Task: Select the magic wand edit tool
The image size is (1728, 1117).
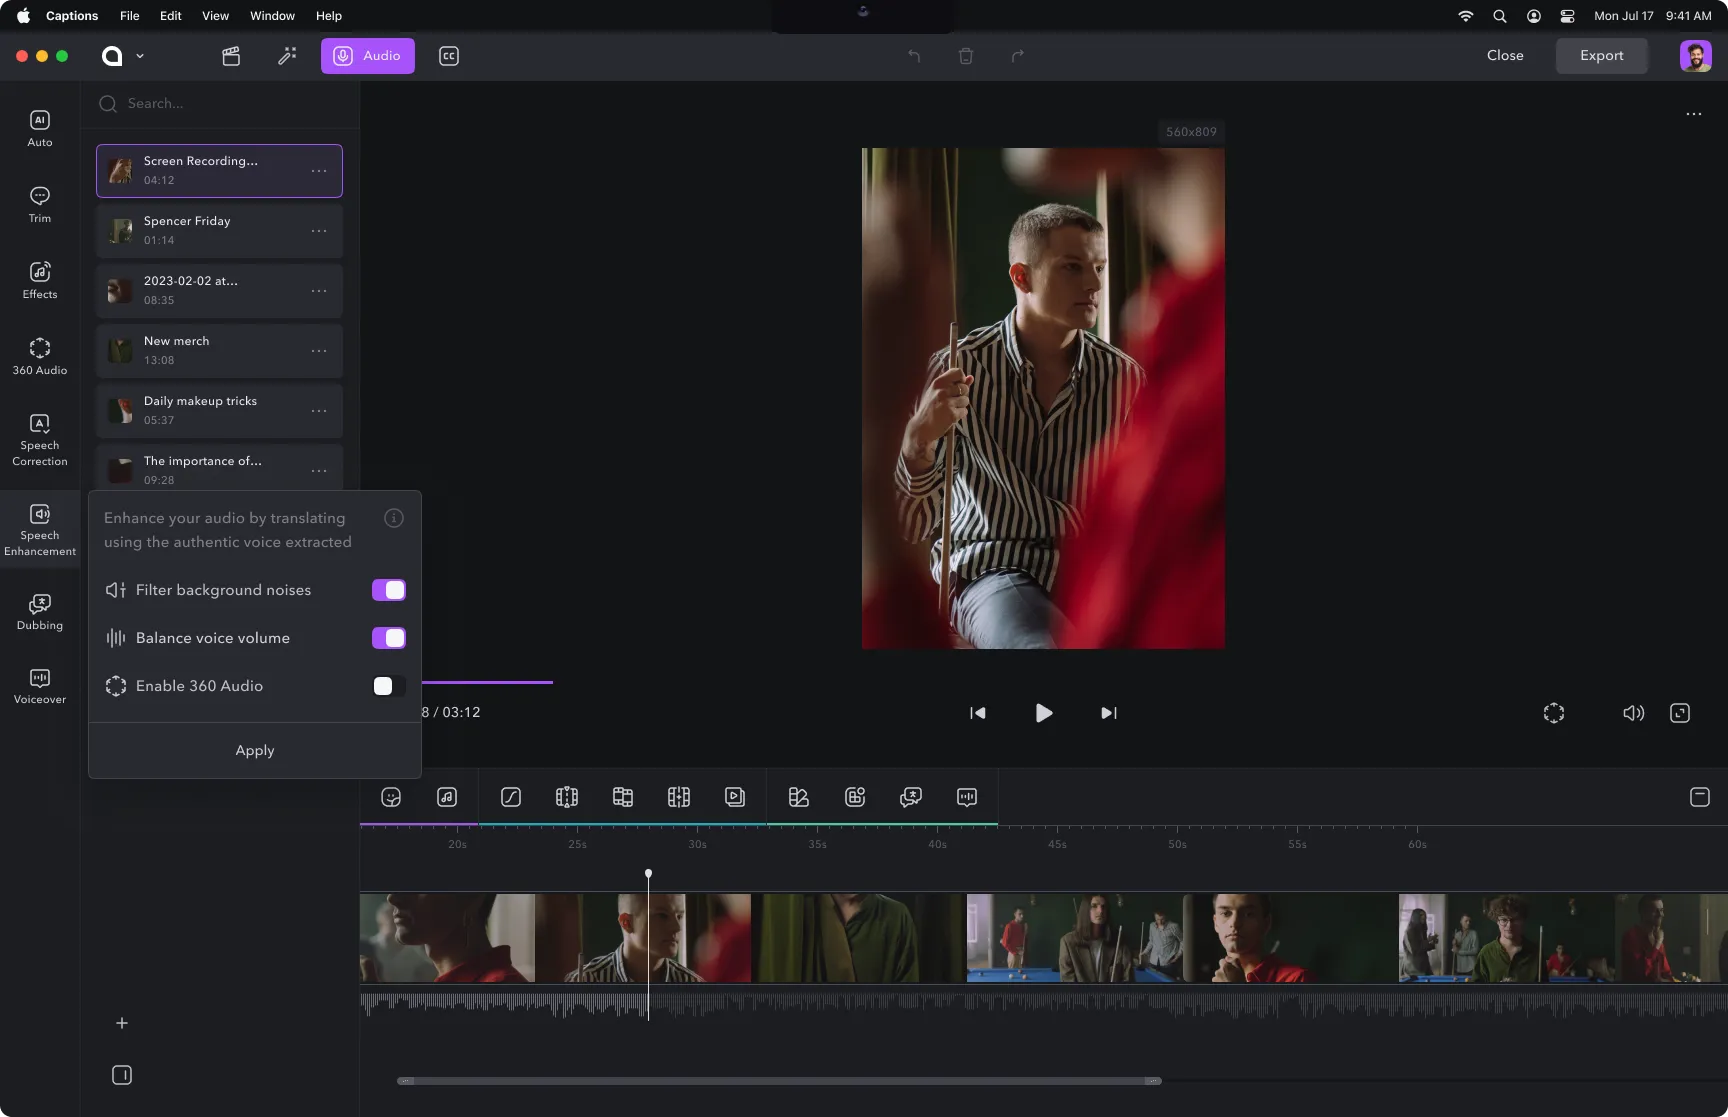Action: [286, 56]
